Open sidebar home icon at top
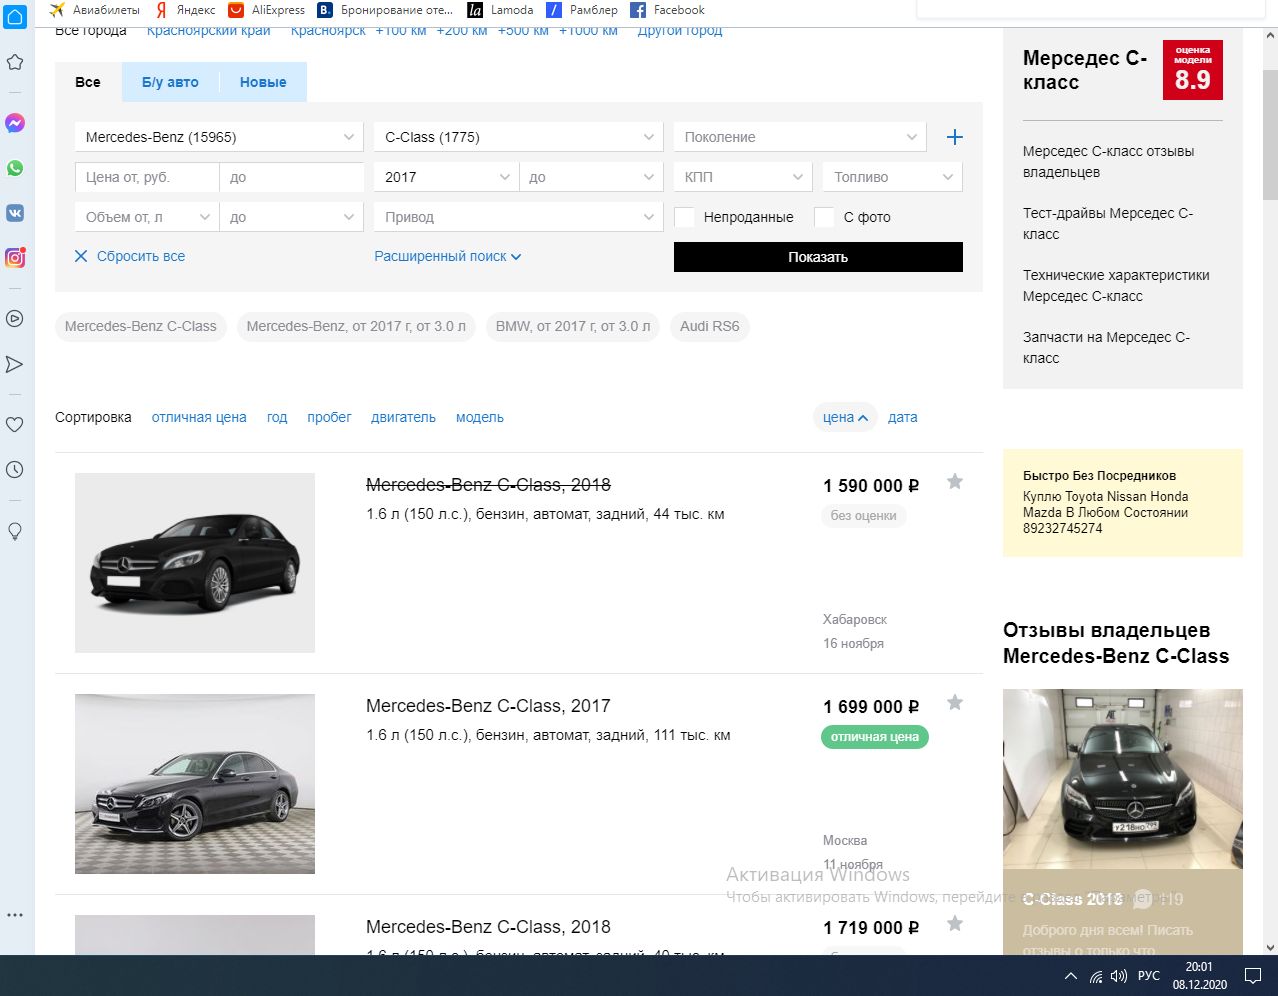1278x996 pixels. (x=15, y=17)
